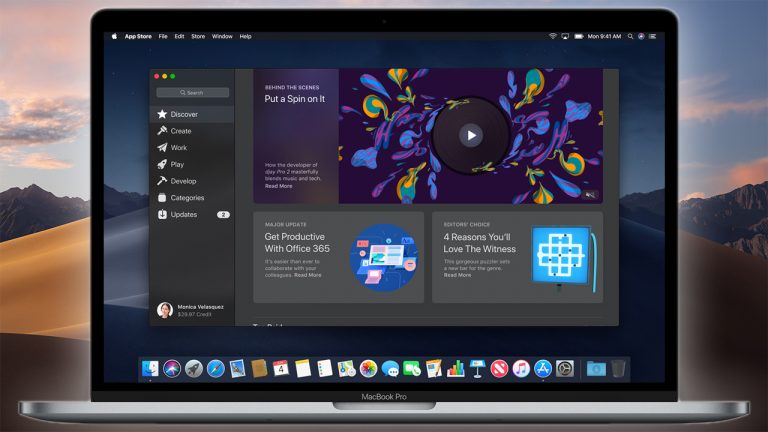Open System Preferences gear in Dock
768x432 pixels.
(x=565, y=368)
